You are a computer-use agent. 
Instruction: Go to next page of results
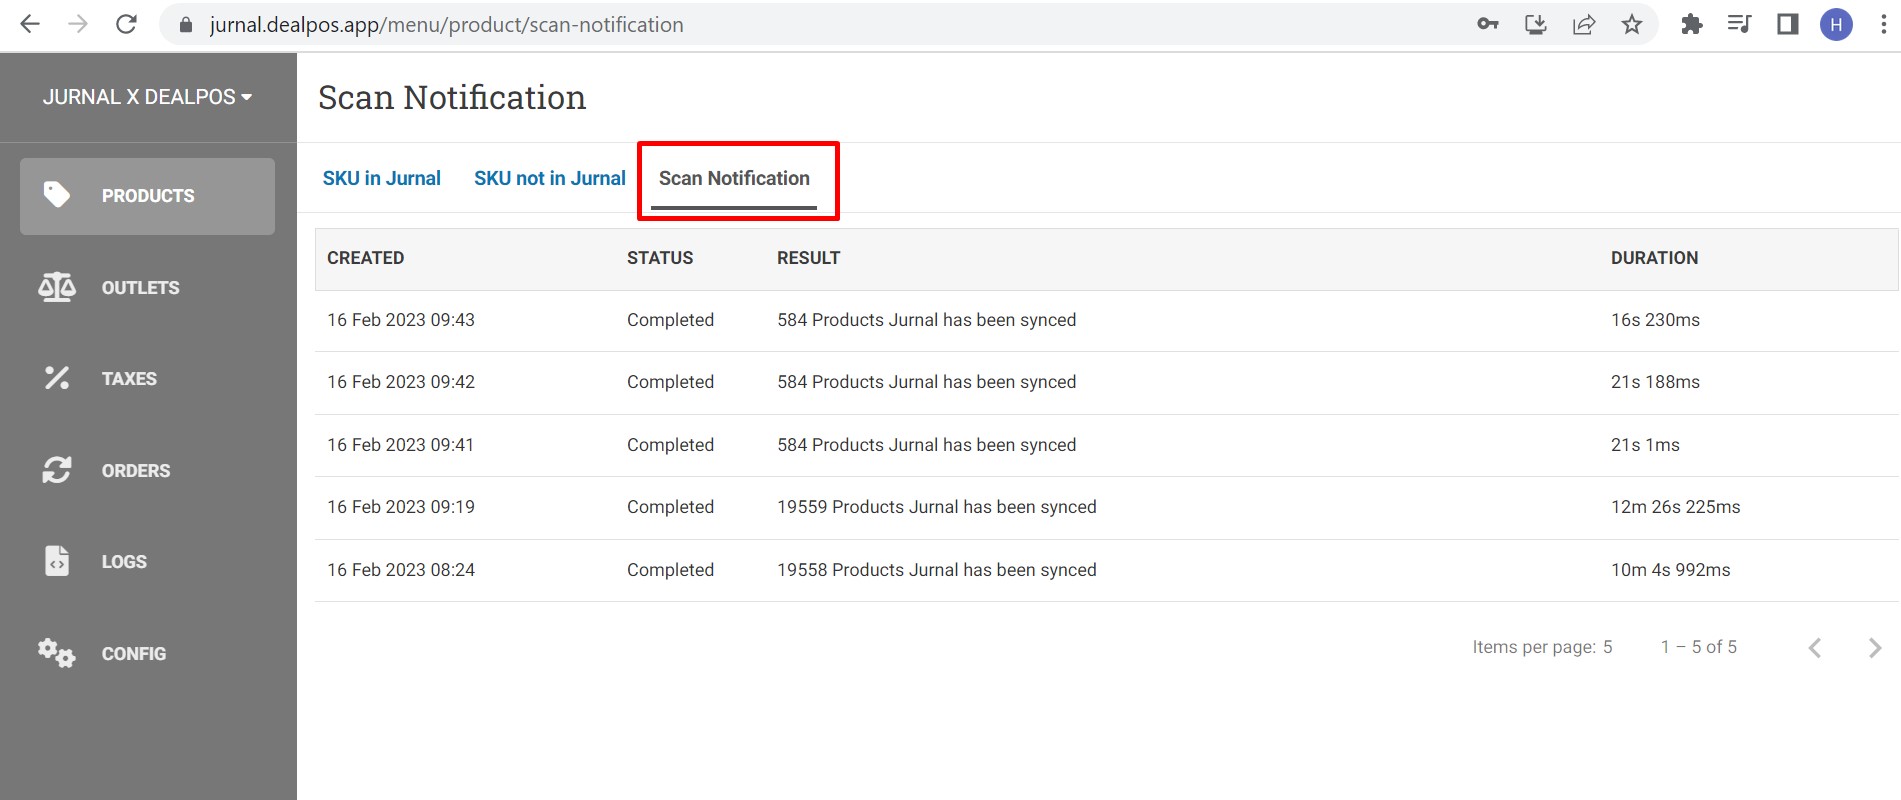(1875, 648)
